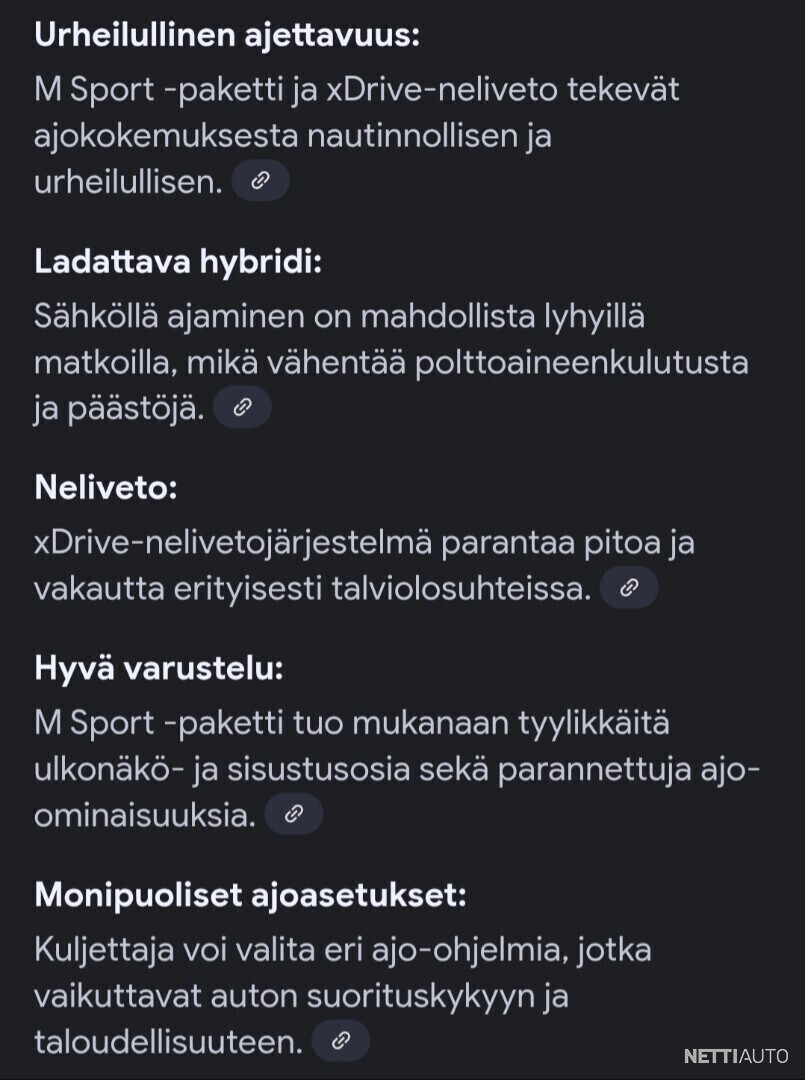Open source link chip after "urheilullisen."
Screen dimensions: 805x1080
260,180
